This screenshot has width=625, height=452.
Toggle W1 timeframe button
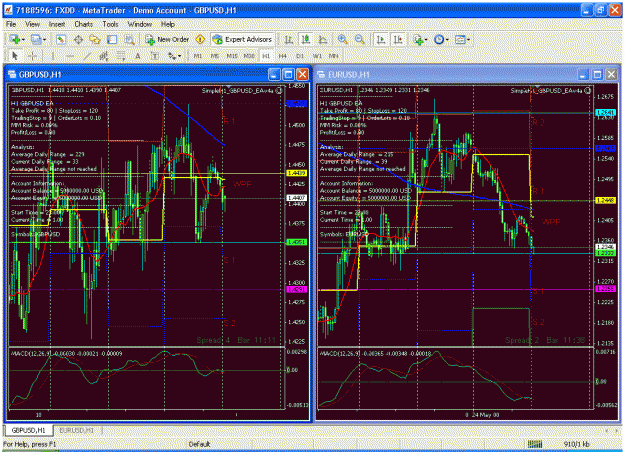click(x=317, y=56)
